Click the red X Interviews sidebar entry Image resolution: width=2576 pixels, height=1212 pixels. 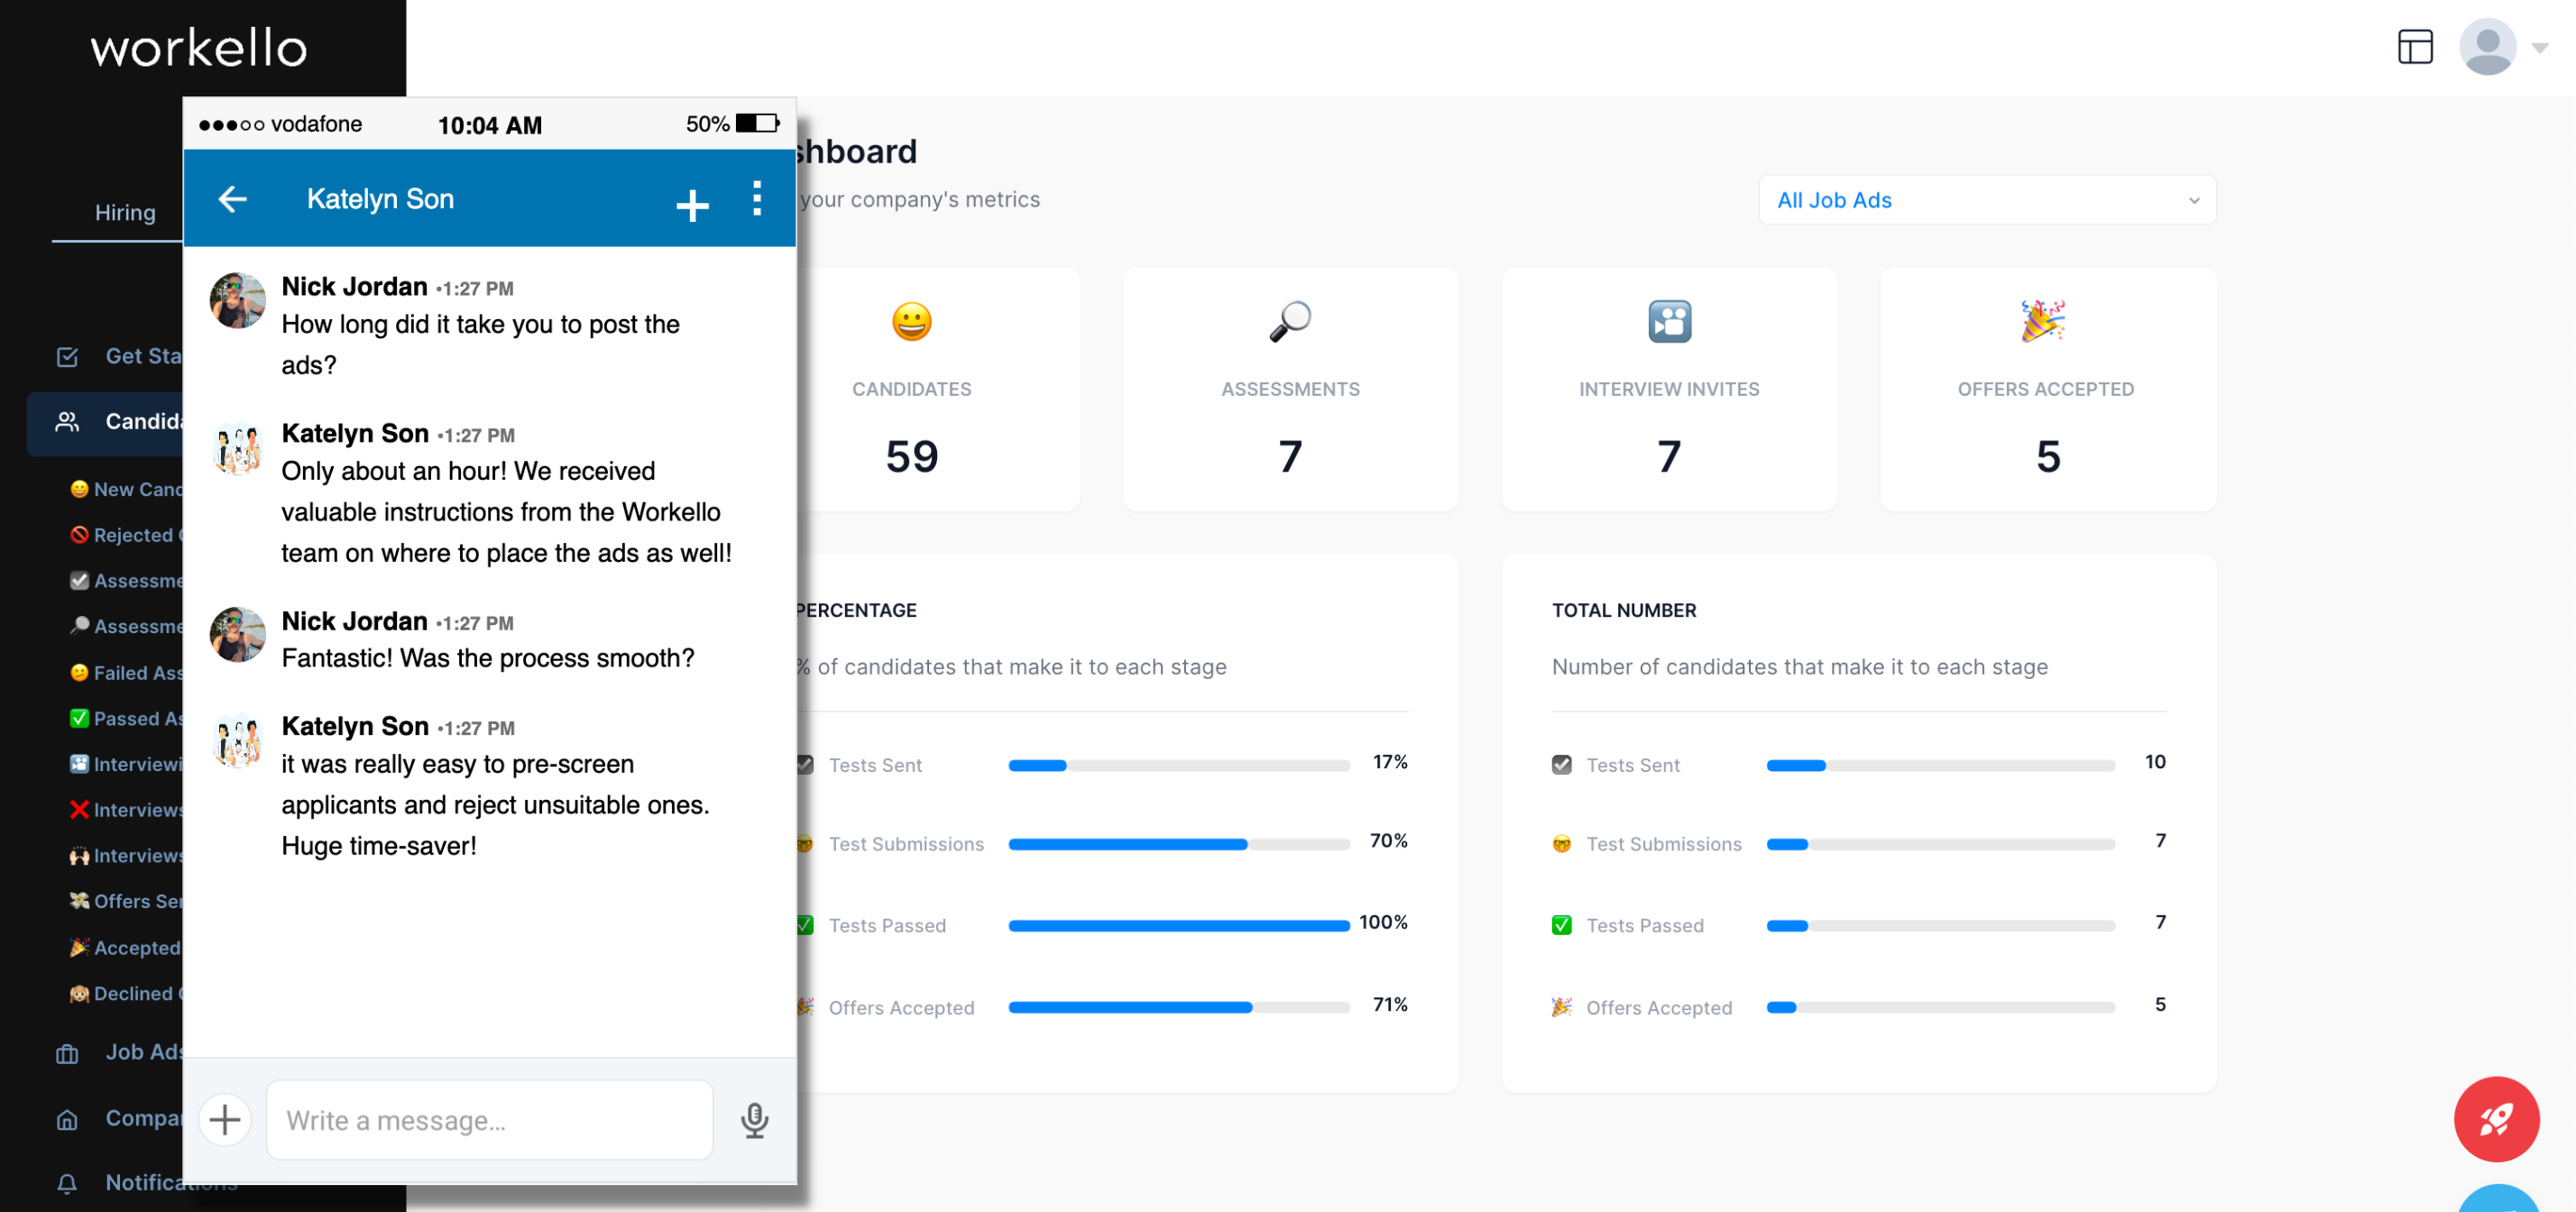[x=126, y=809]
